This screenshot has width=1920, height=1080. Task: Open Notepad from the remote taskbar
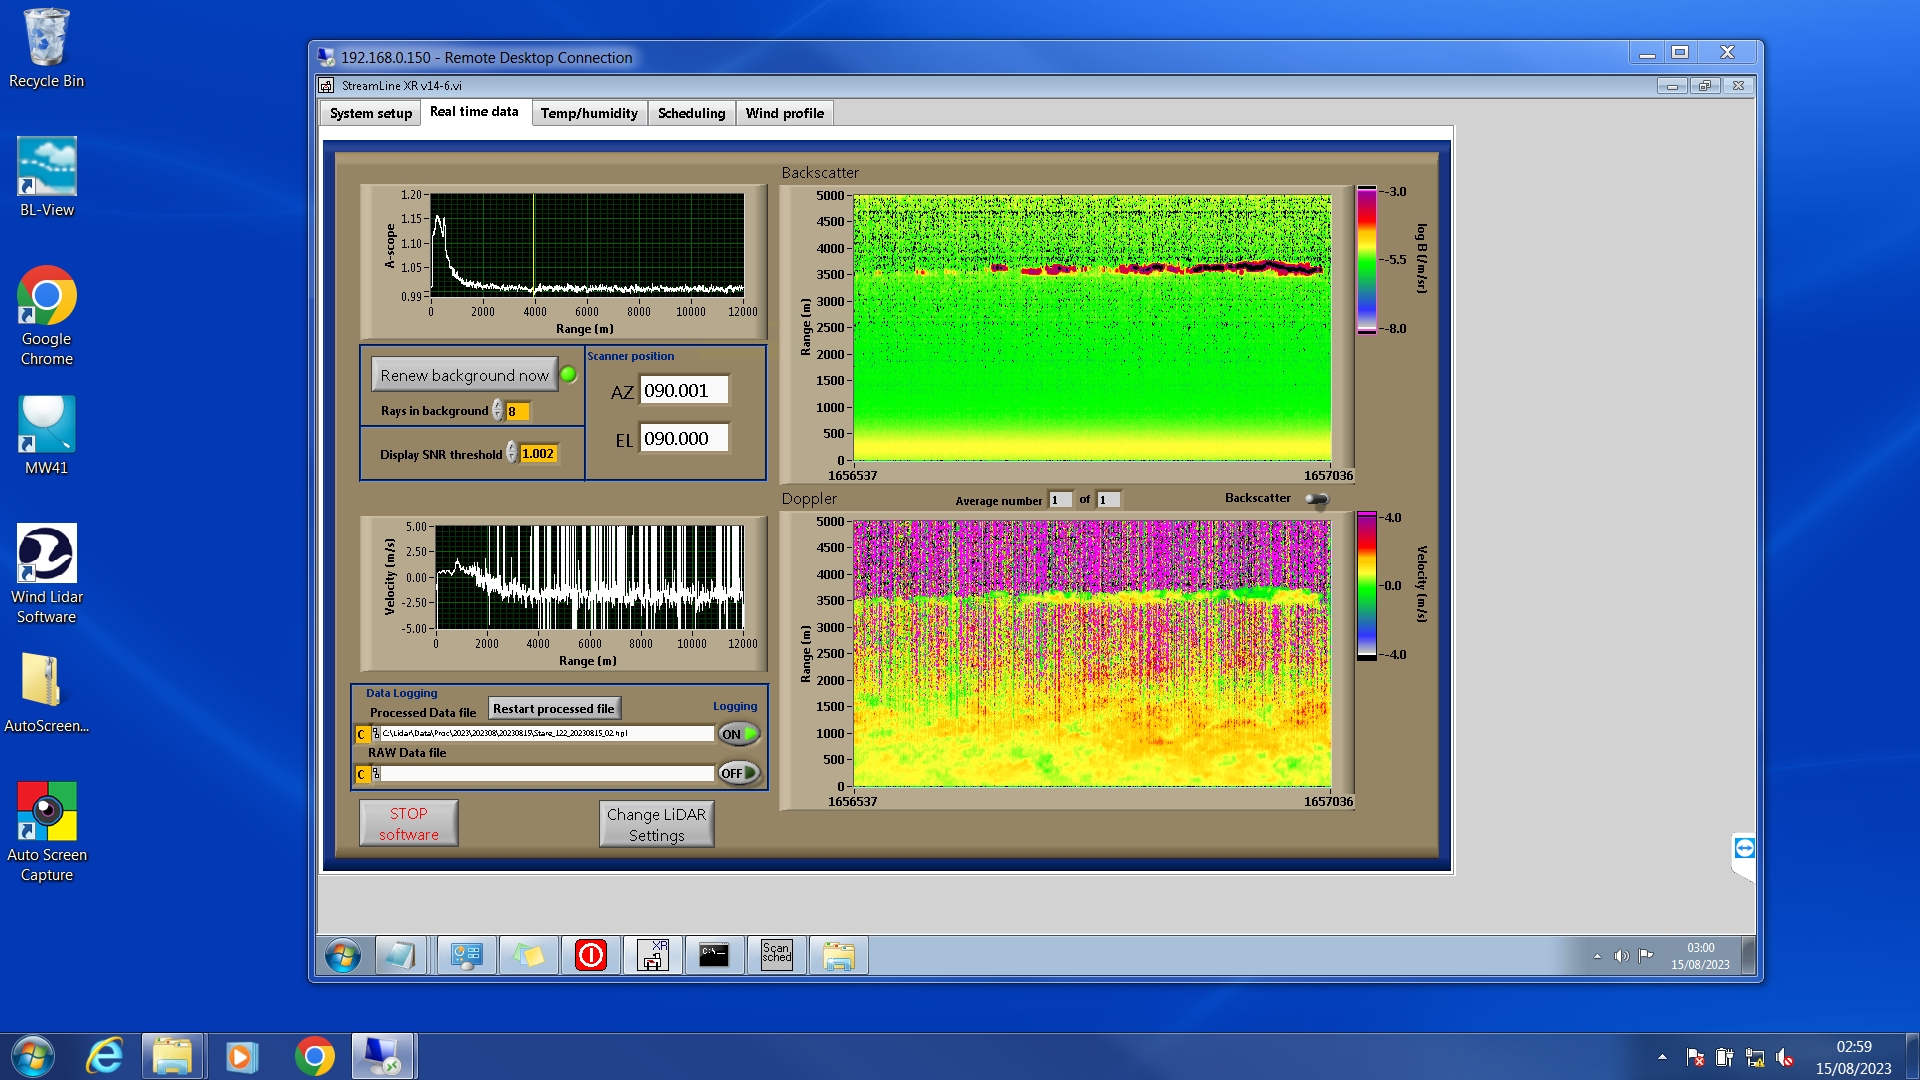[x=401, y=955]
